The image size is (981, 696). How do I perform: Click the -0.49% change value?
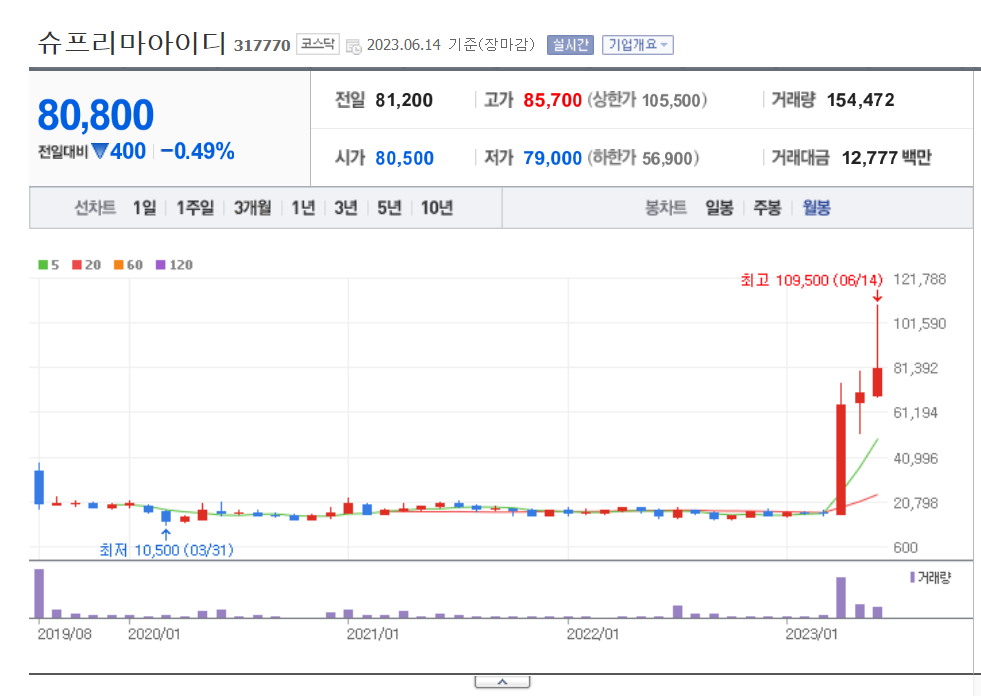[198, 151]
